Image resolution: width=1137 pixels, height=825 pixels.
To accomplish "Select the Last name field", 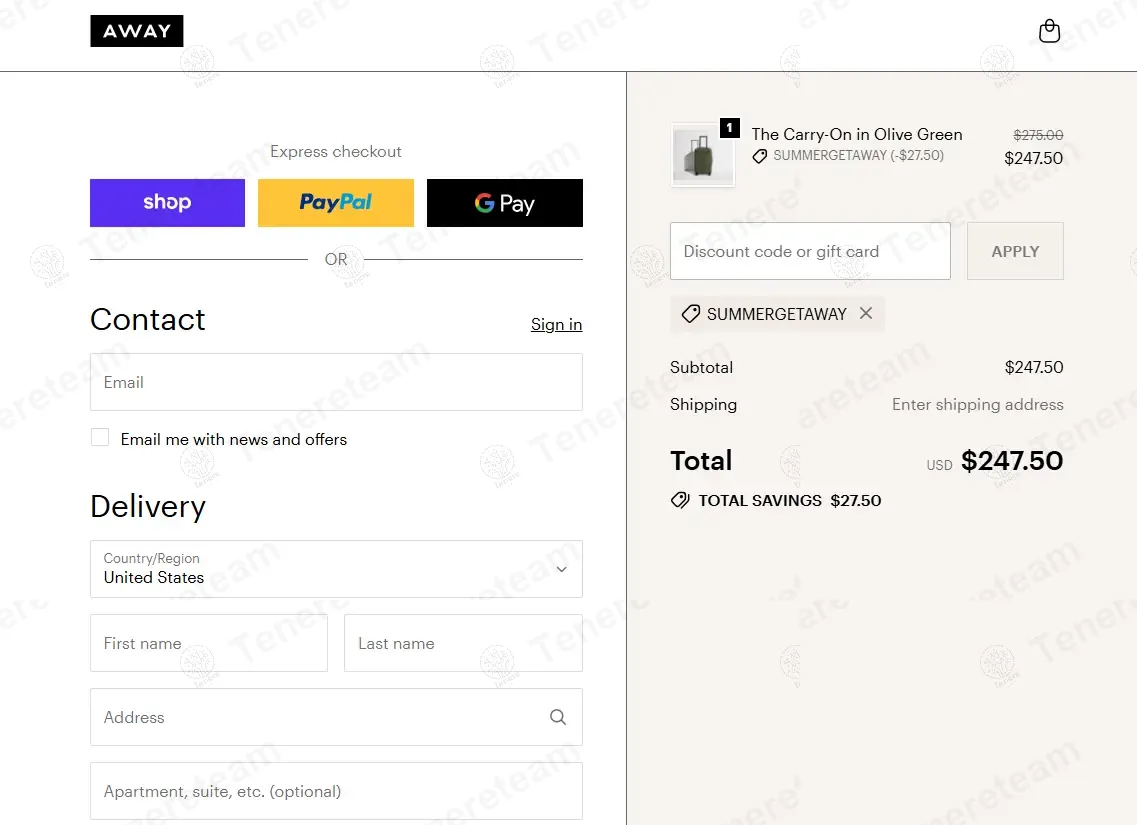I will point(463,643).
